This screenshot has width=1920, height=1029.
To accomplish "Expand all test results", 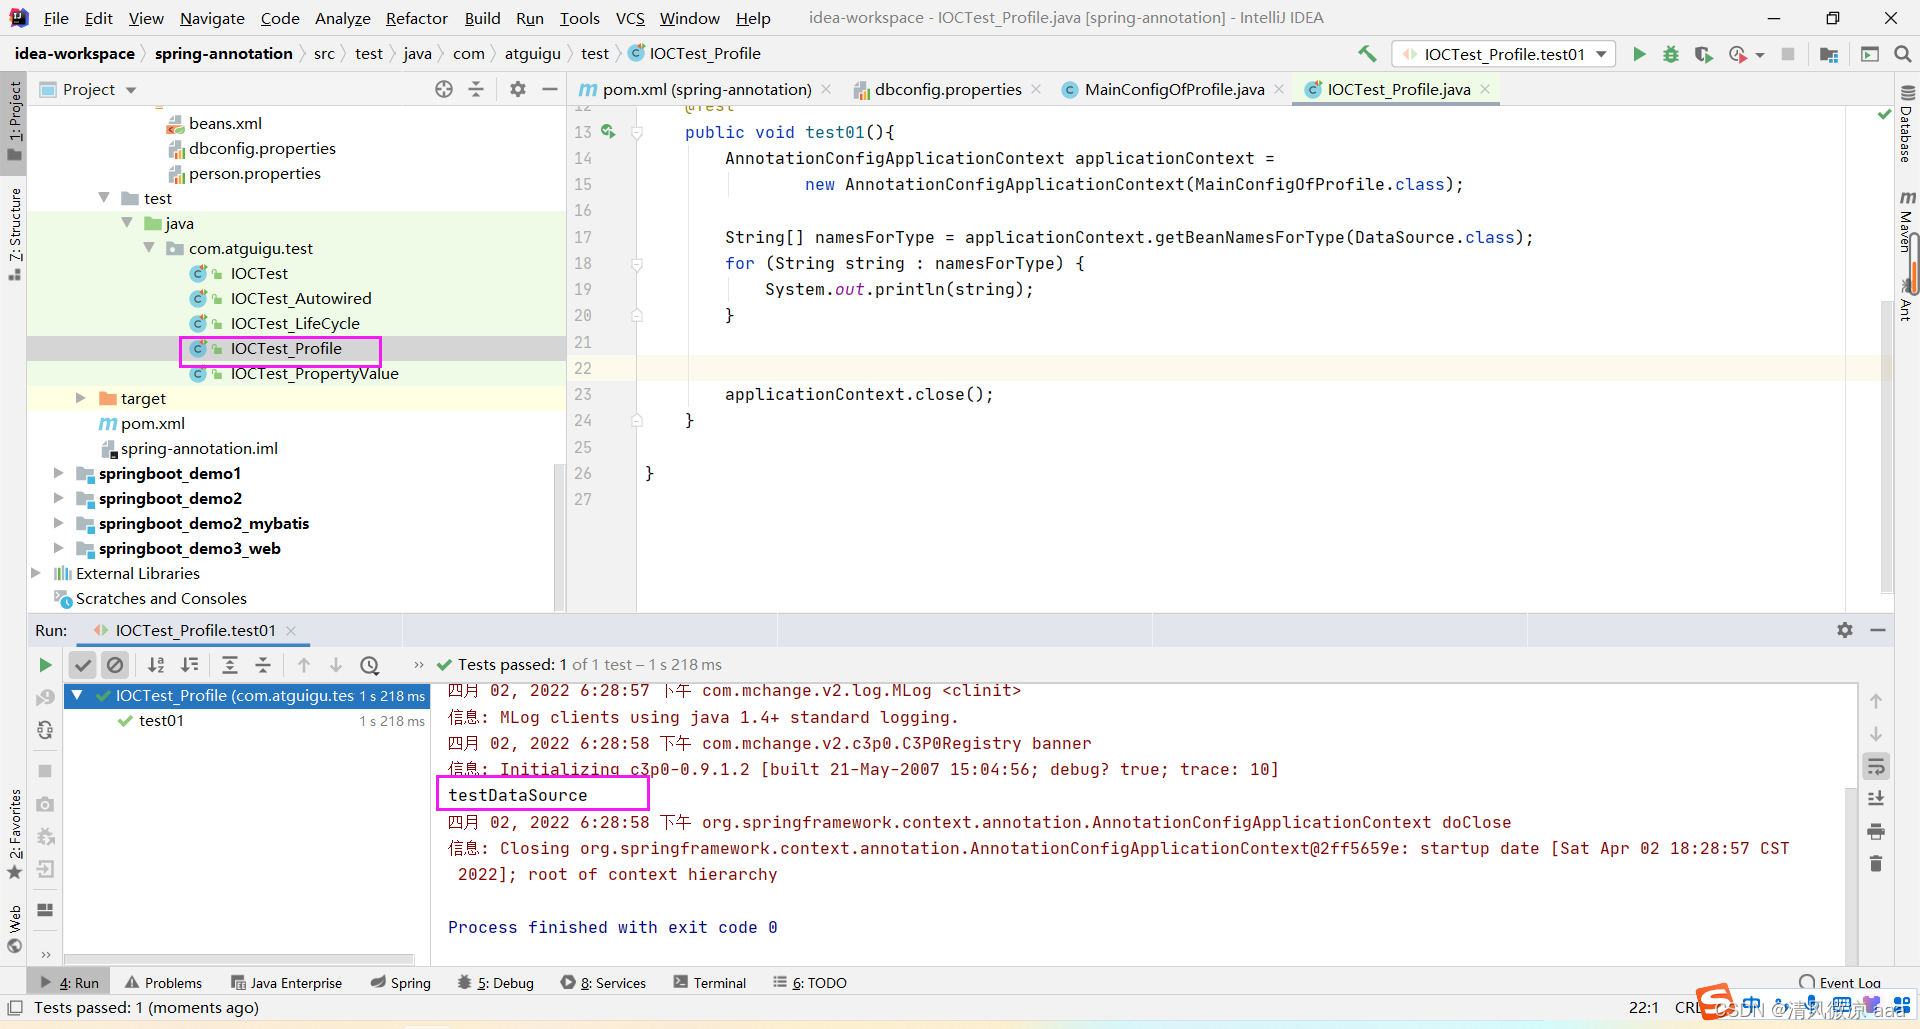I will (x=230, y=665).
